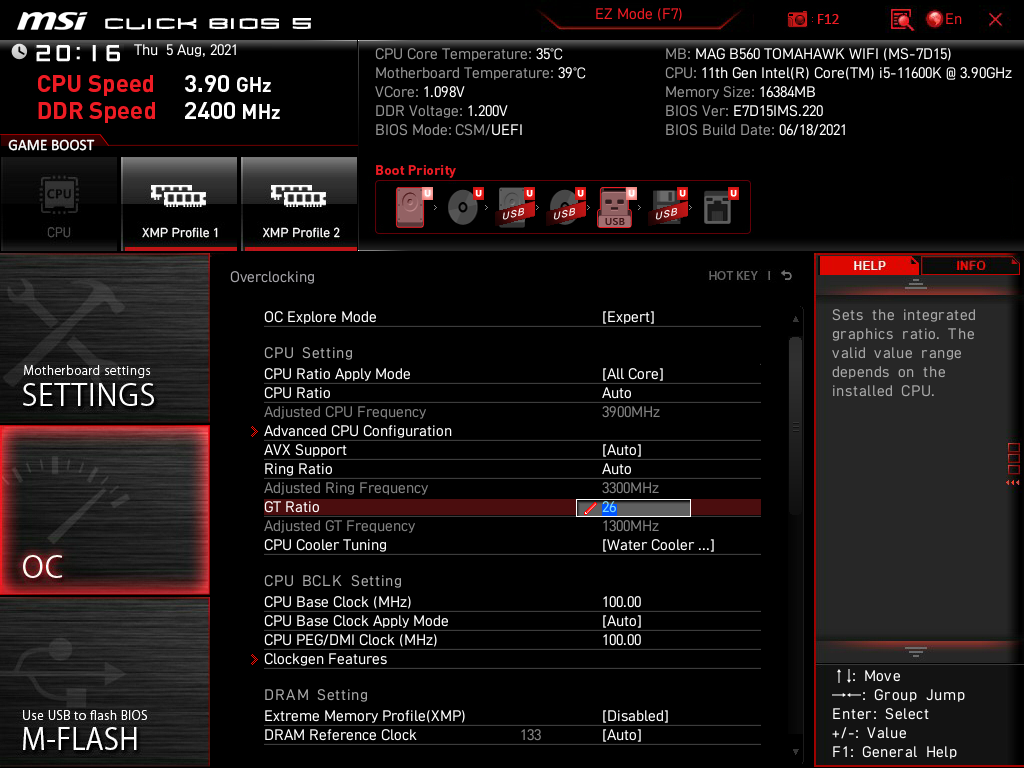Click the HOT KEY label
Screen dimensions: 1024x768
[733, 276]
